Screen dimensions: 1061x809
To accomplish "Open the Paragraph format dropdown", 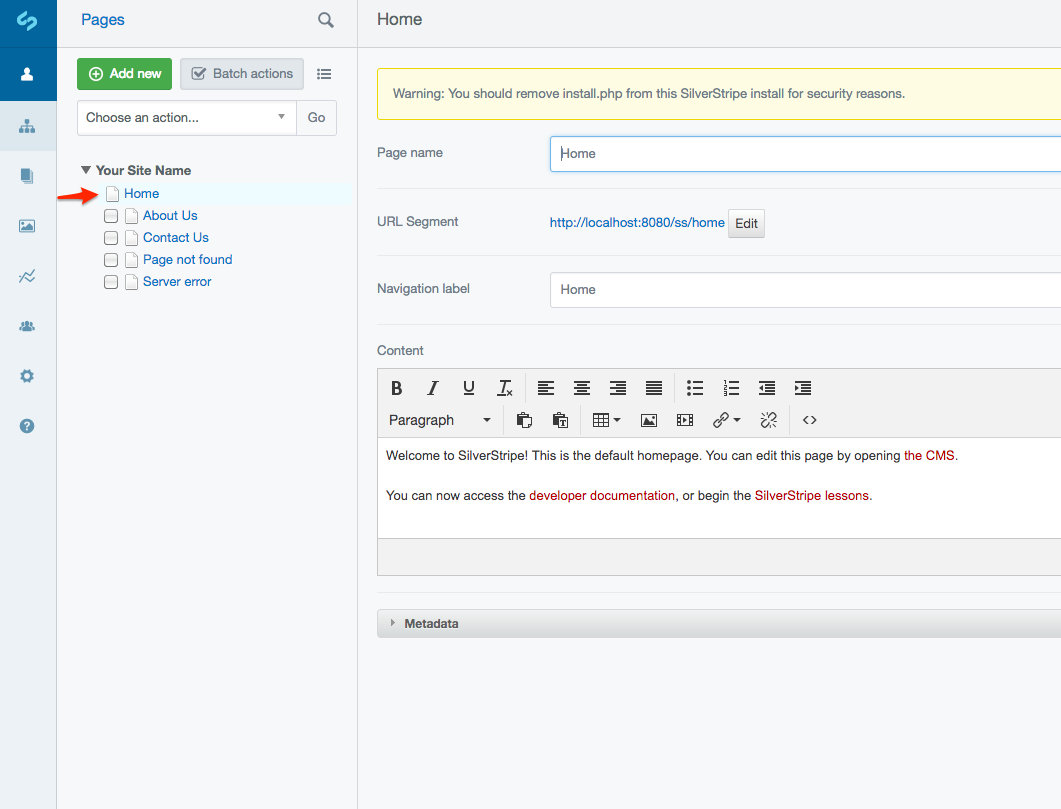I will 440,420.
